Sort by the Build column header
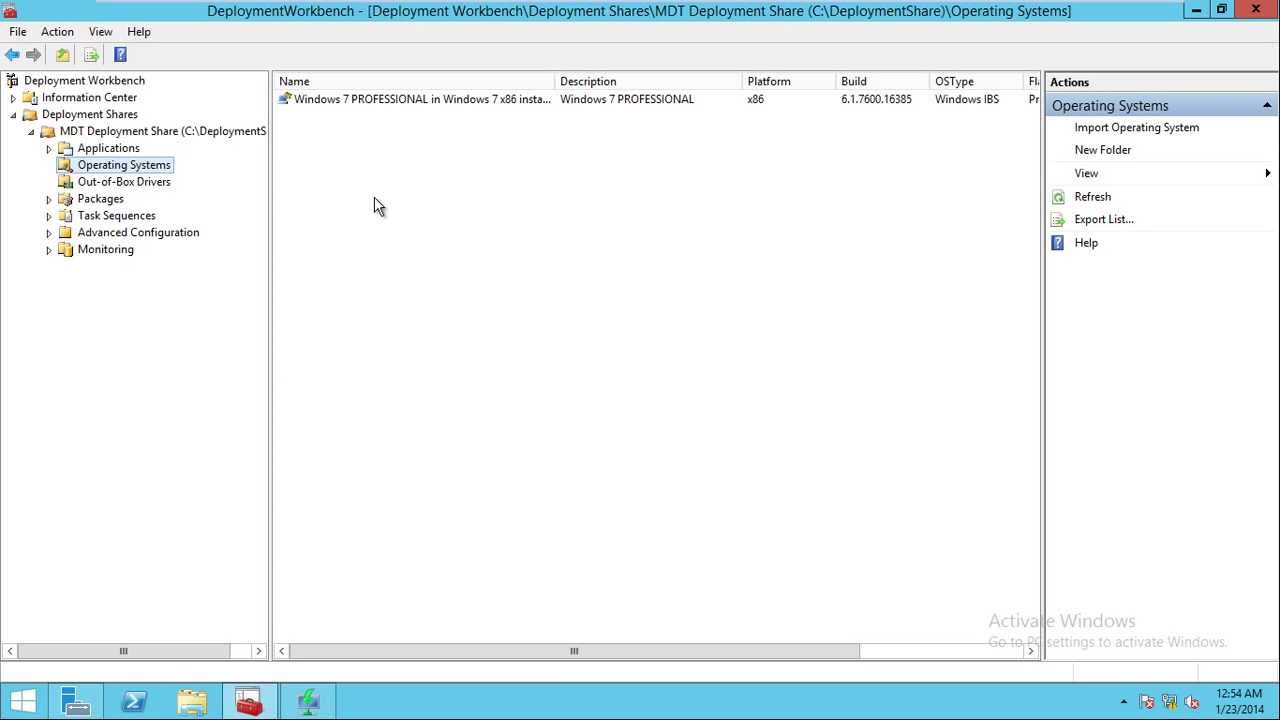The width and height of the screenshot is (1280, 720). (883, 82)
